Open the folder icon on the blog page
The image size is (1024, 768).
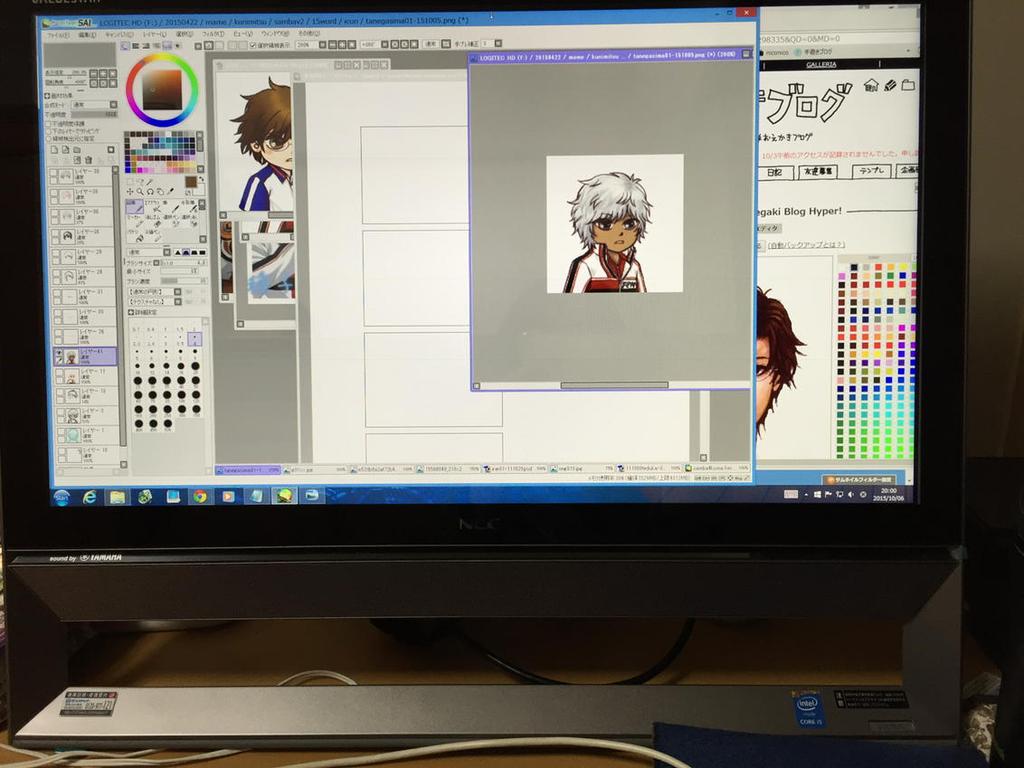(x=908, y=85)
